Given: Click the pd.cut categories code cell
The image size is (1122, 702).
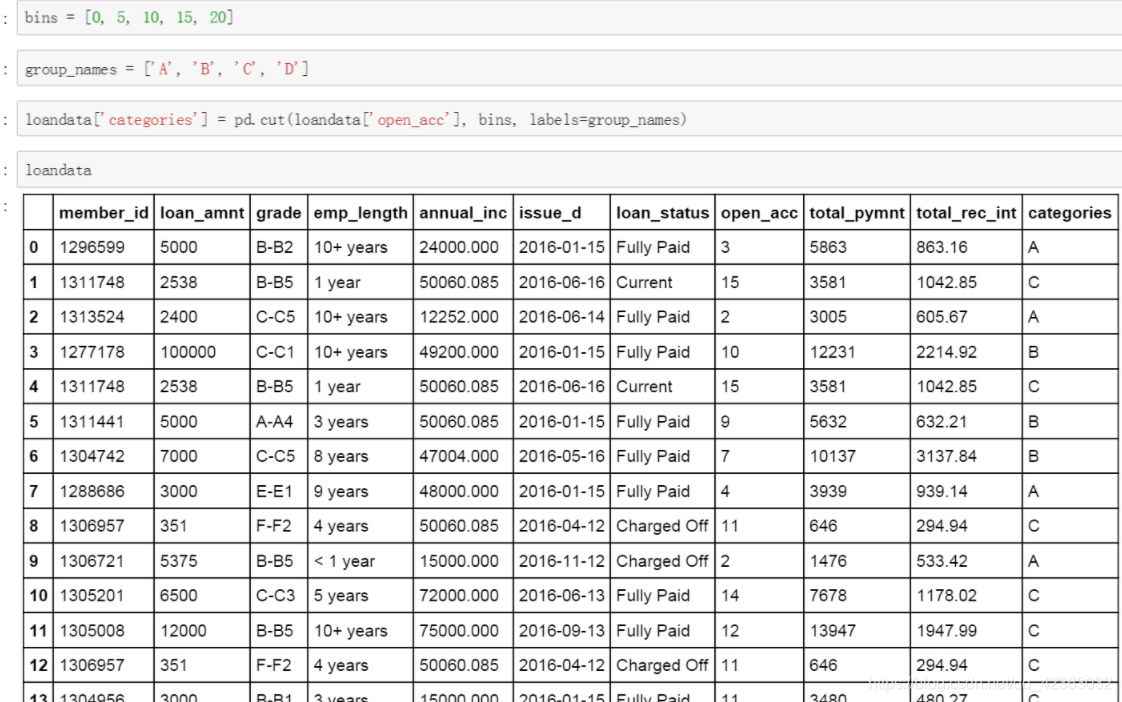Looking at the screenshot, I should pyautogui.click(x=570, y=120).
